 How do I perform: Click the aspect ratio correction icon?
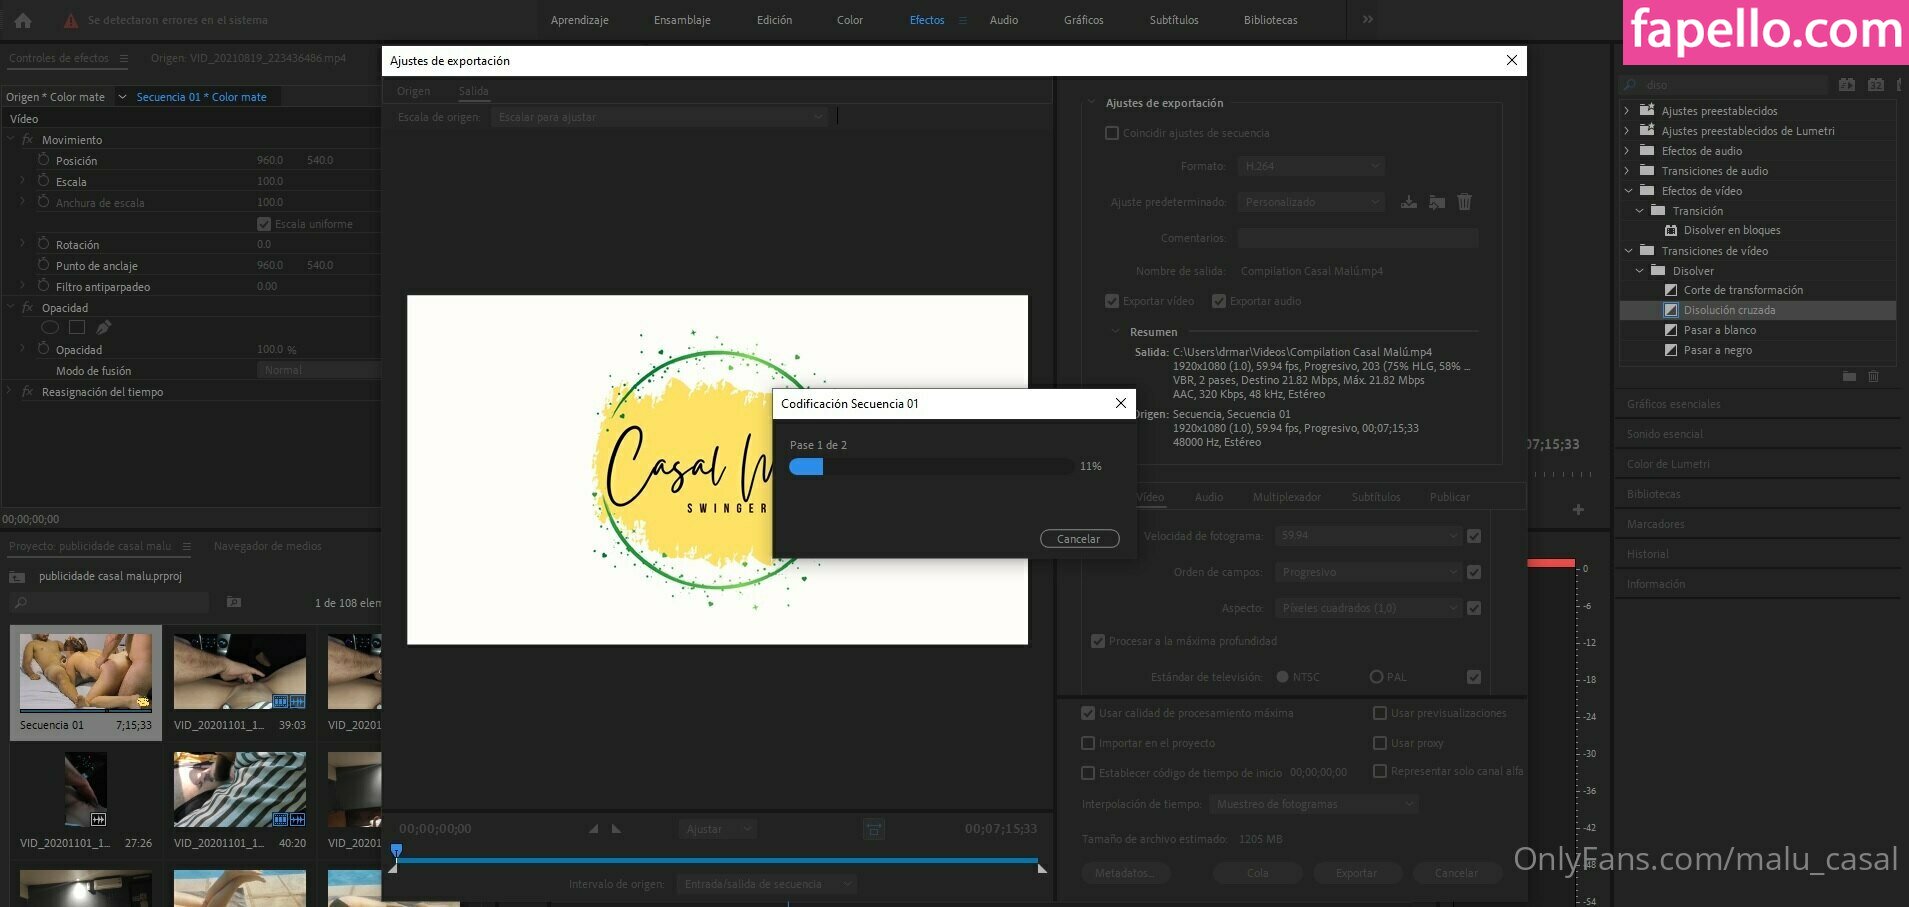[x=874, y=829]
